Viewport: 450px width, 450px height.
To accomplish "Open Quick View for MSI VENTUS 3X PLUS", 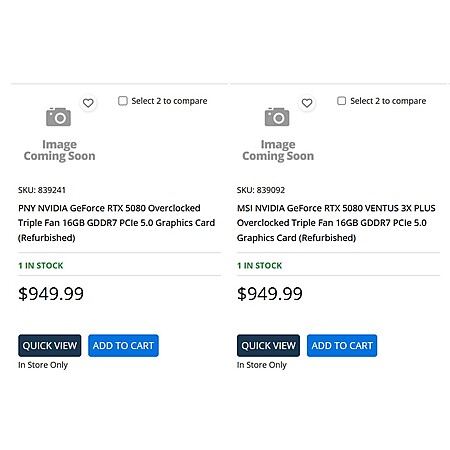I will coord(268,345).
